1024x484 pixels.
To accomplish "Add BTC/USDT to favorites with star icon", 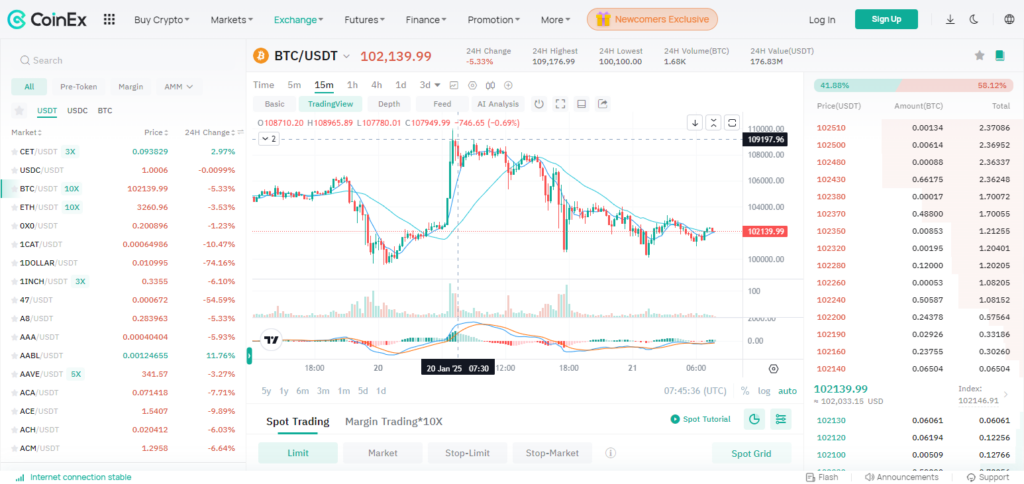I will [980, 56].
